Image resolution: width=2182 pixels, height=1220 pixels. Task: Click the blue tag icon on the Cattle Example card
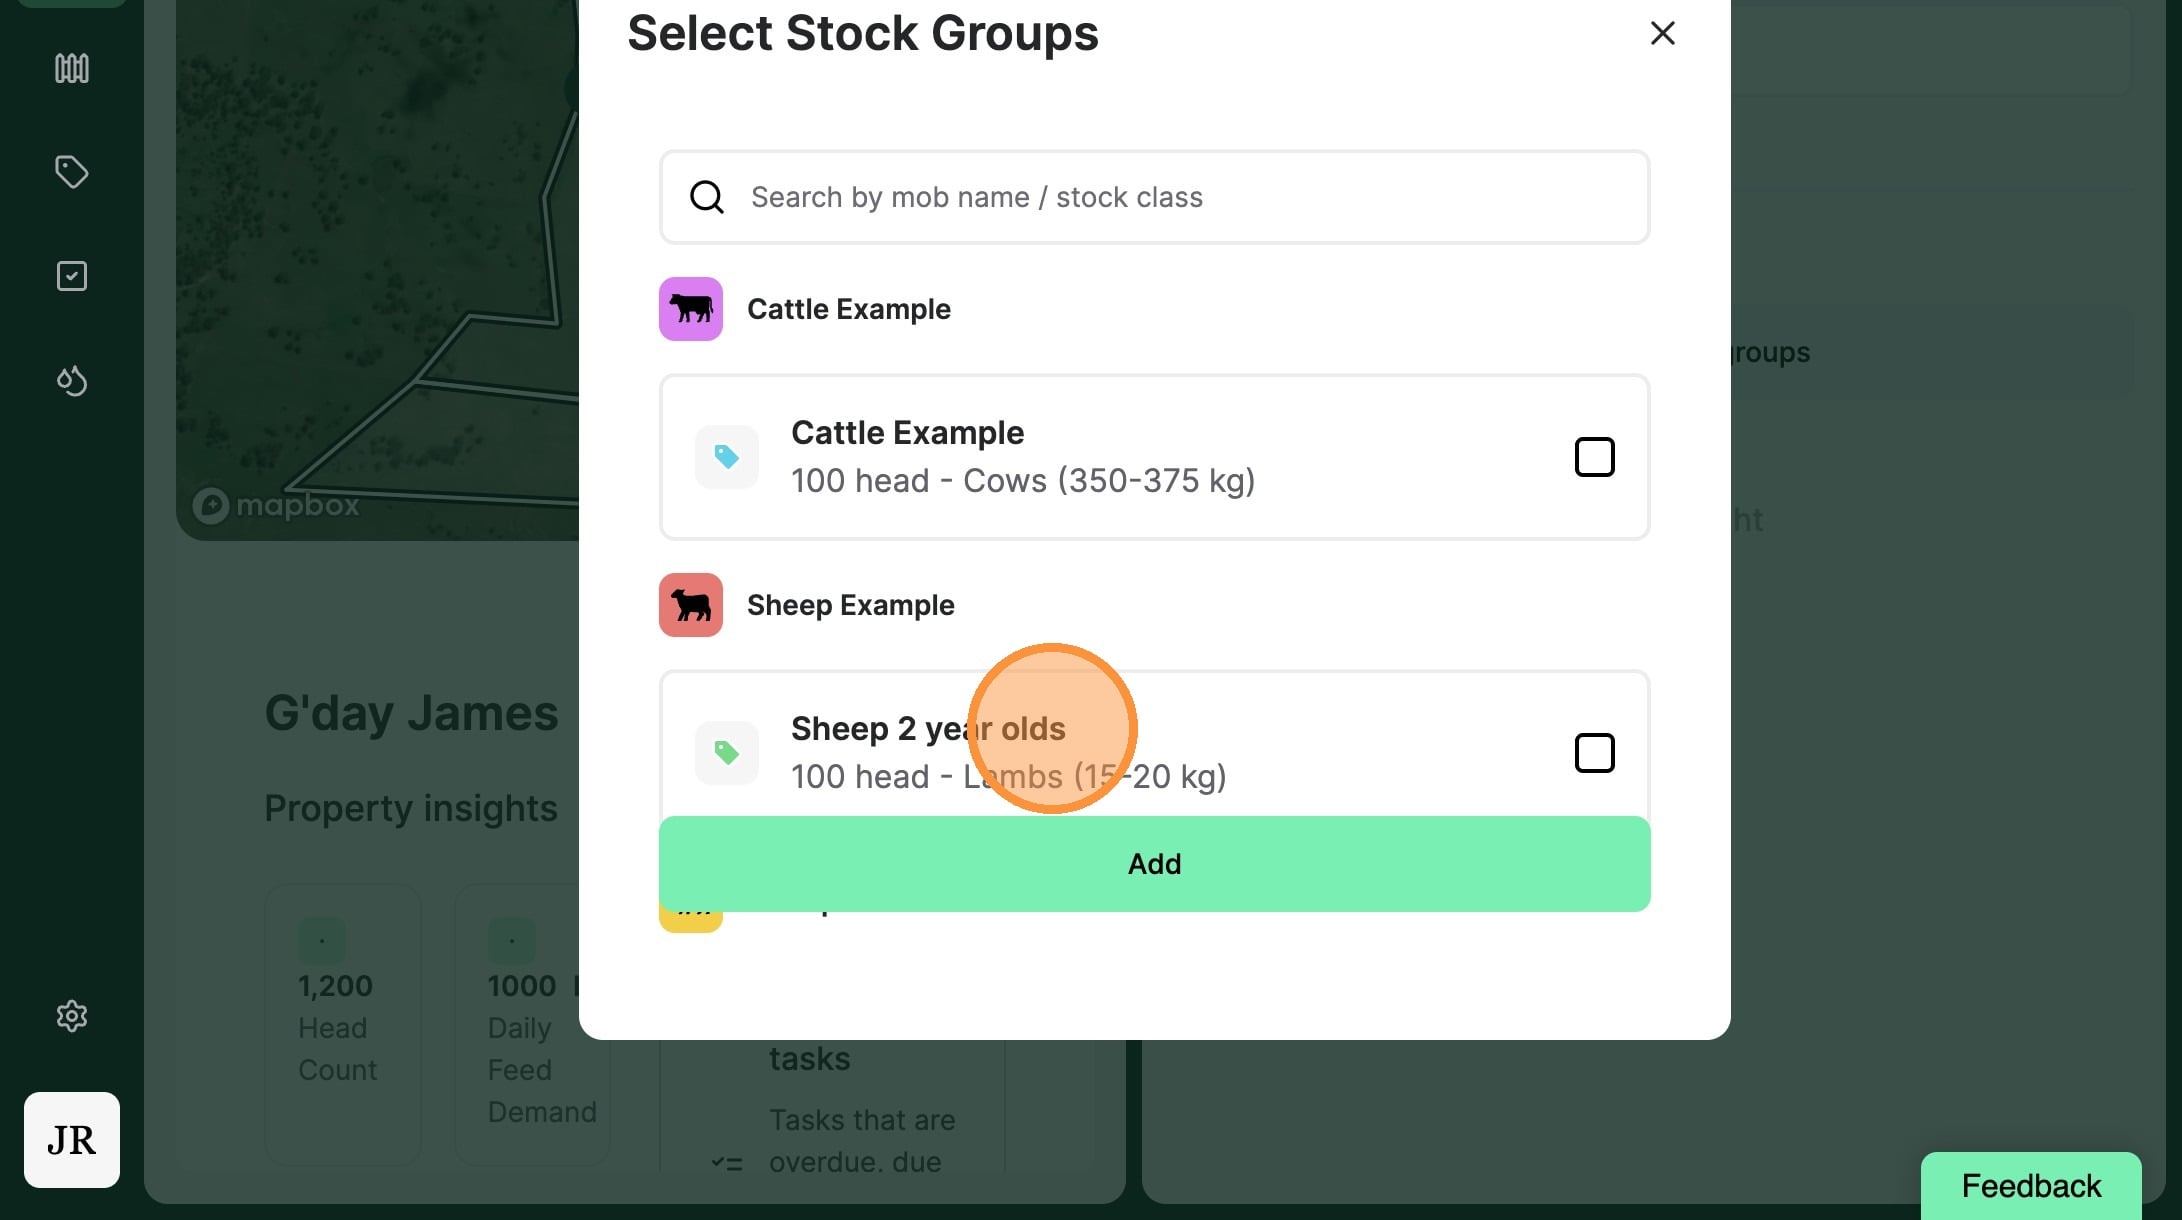click(726, 457)
